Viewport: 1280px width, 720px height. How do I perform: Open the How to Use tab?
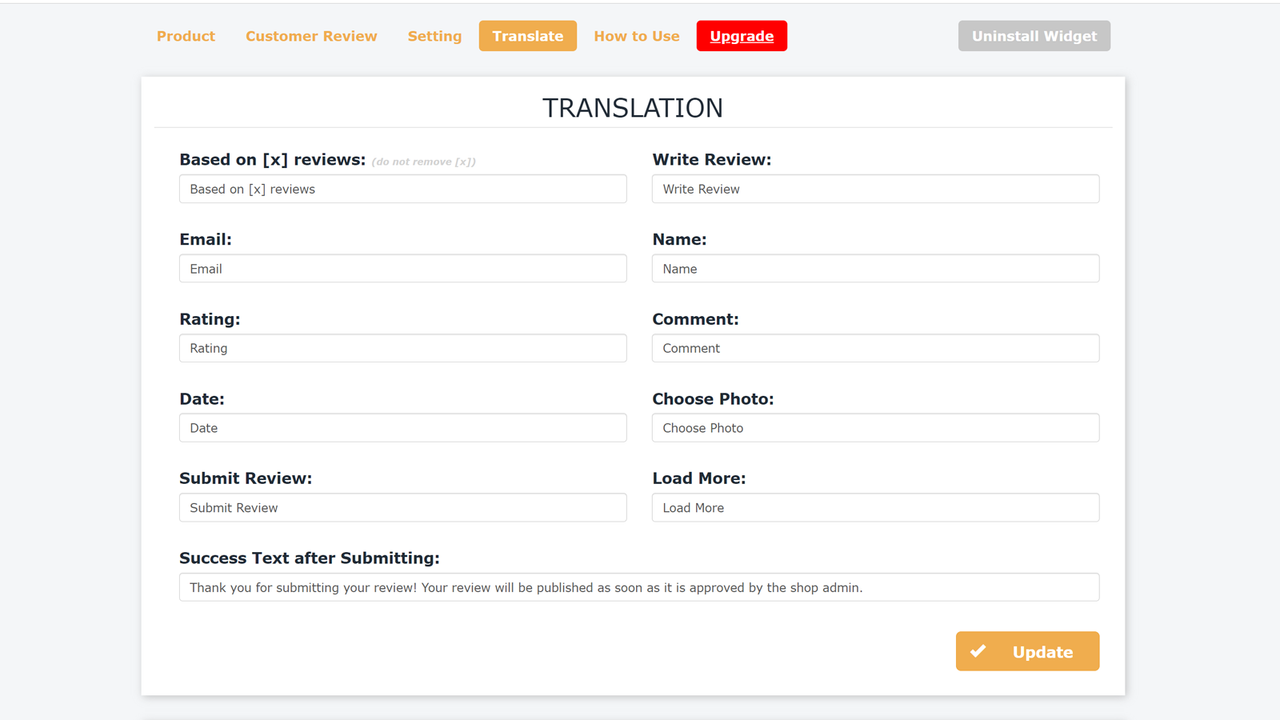pos(636,35)
